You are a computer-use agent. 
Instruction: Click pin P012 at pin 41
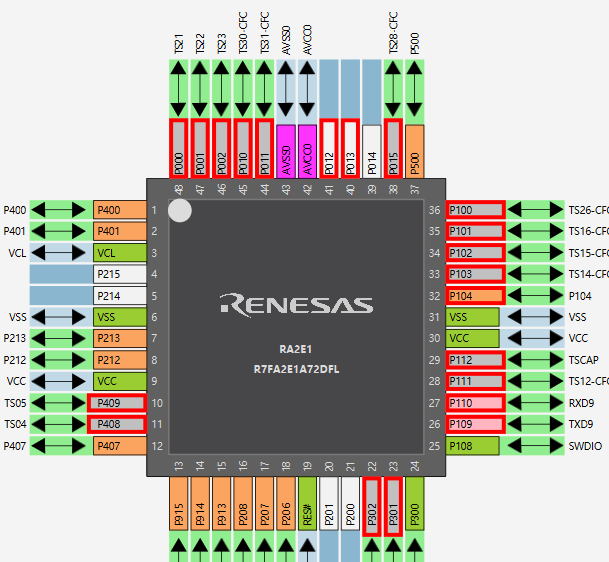(x=329, y=148)
